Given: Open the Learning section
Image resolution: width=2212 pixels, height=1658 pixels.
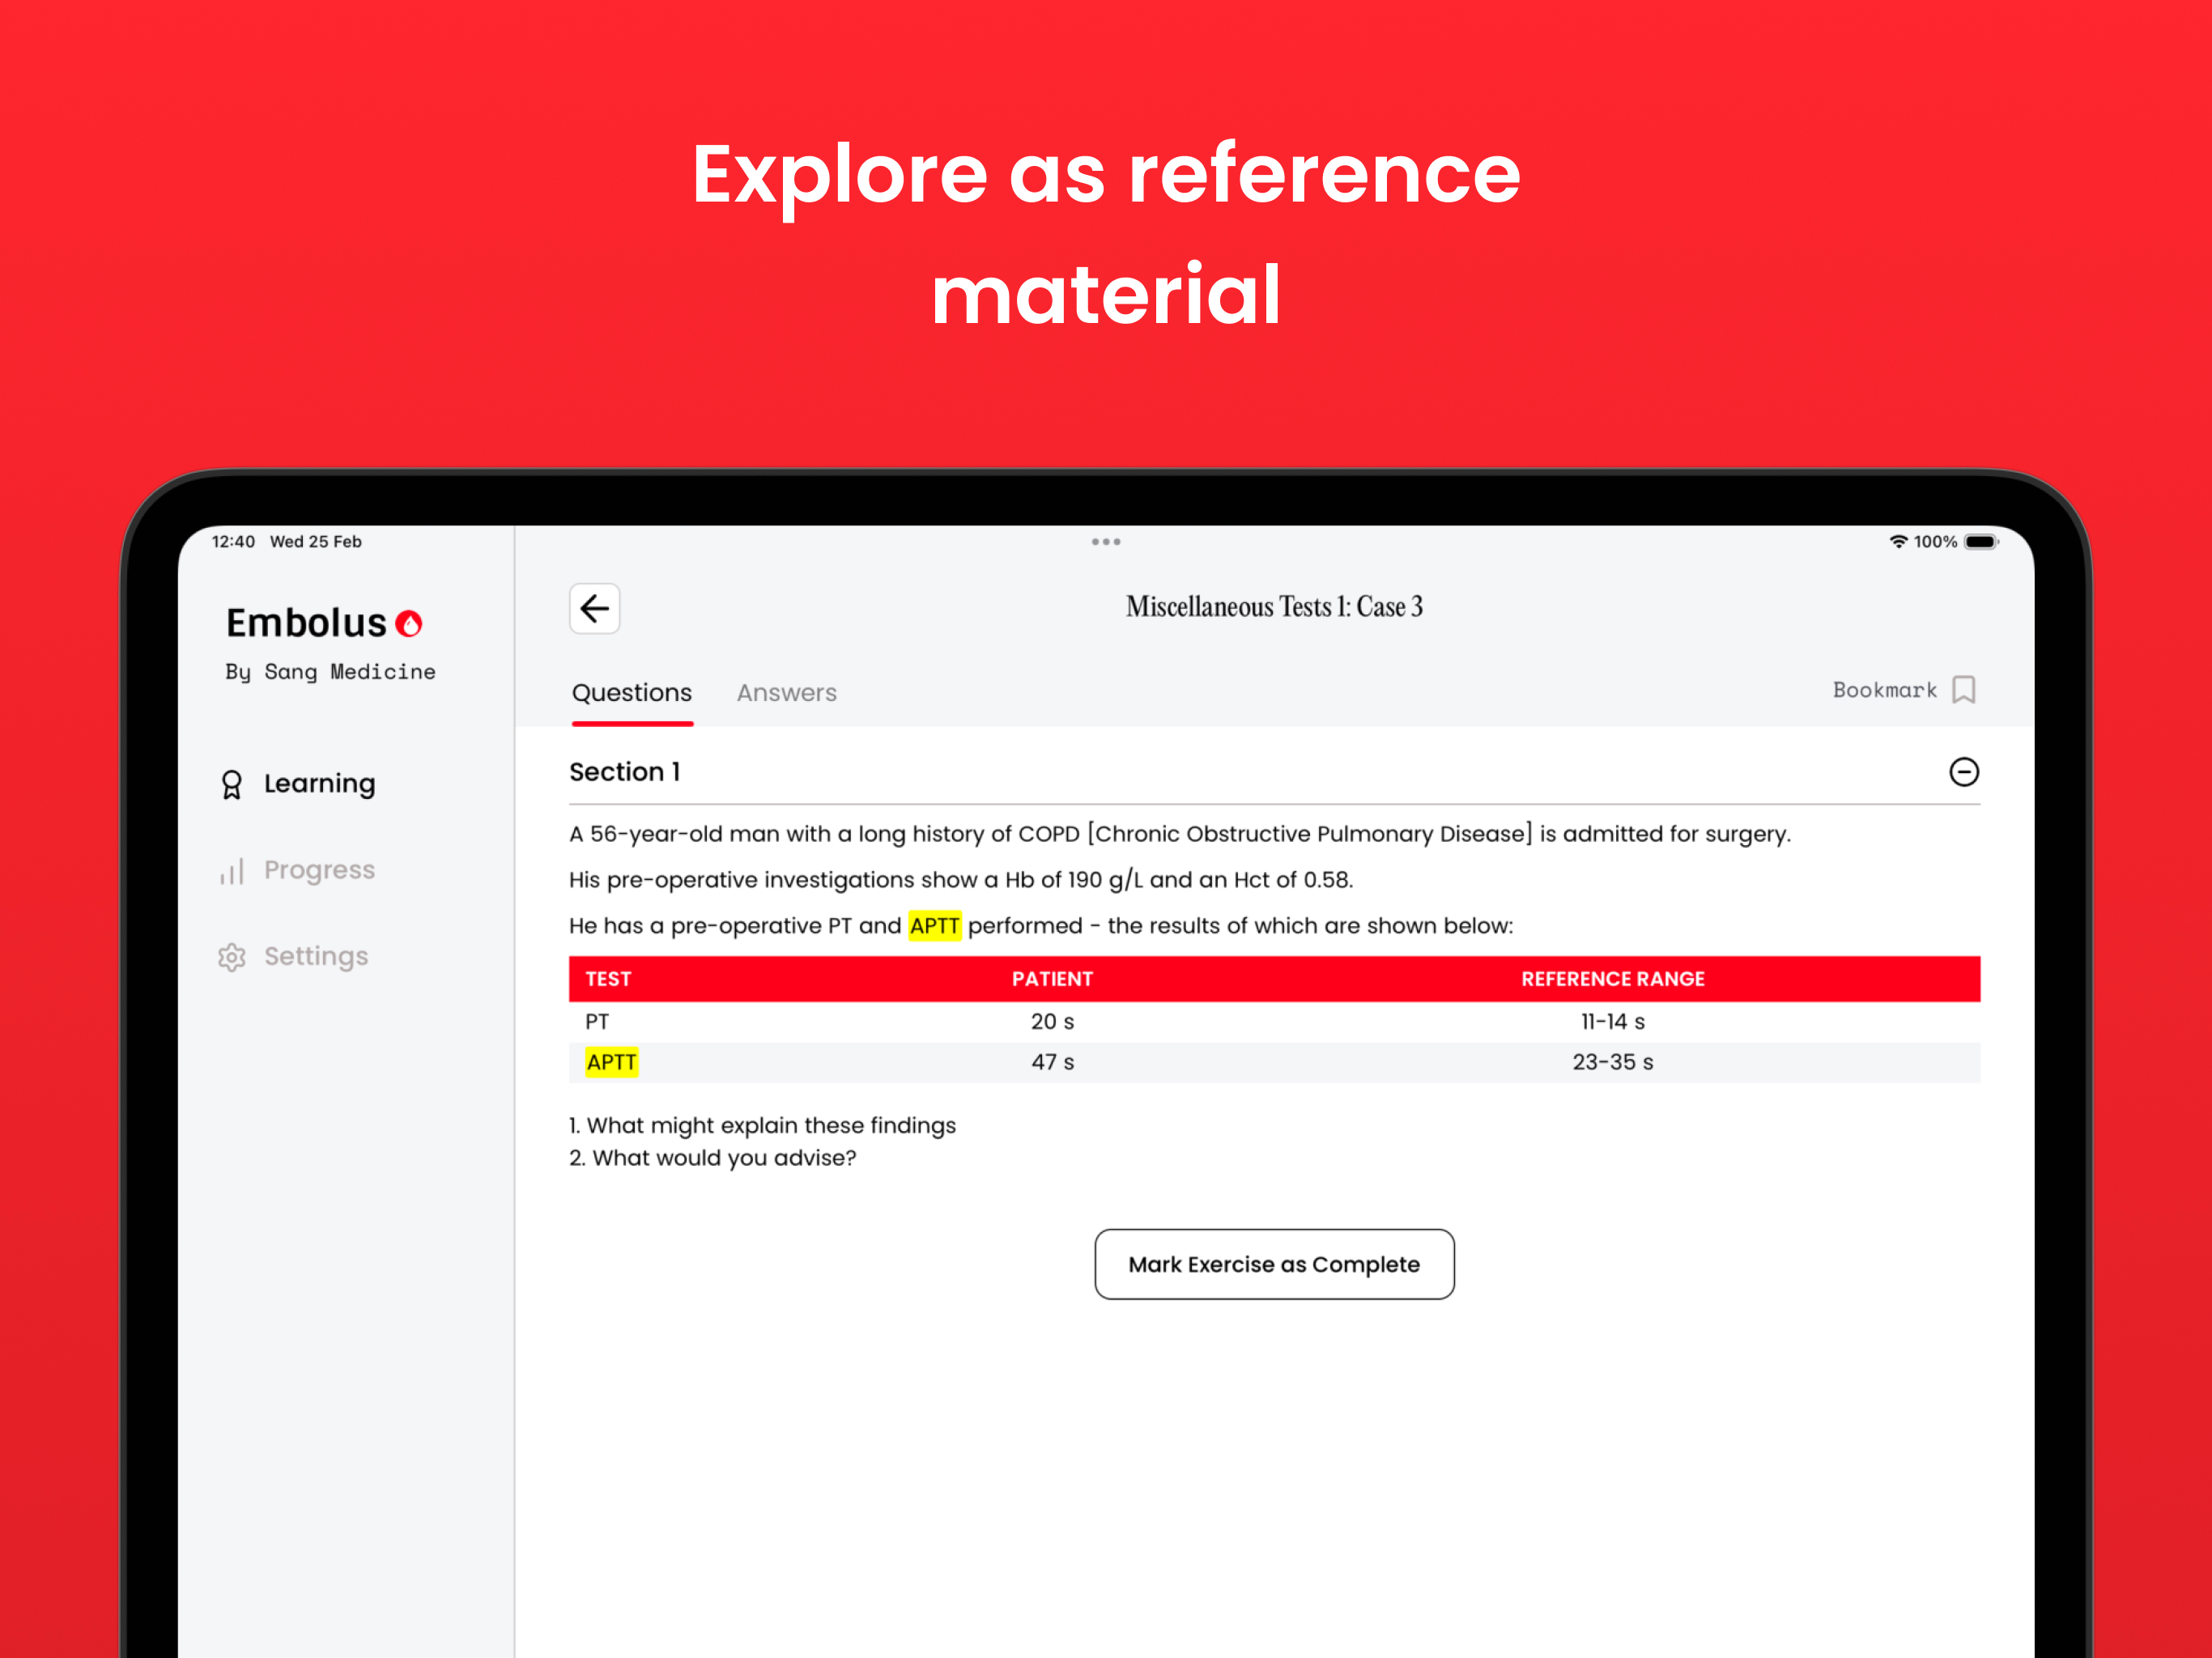Looking at the screenshot, I should pyautogui.click(x=319, y=784).
